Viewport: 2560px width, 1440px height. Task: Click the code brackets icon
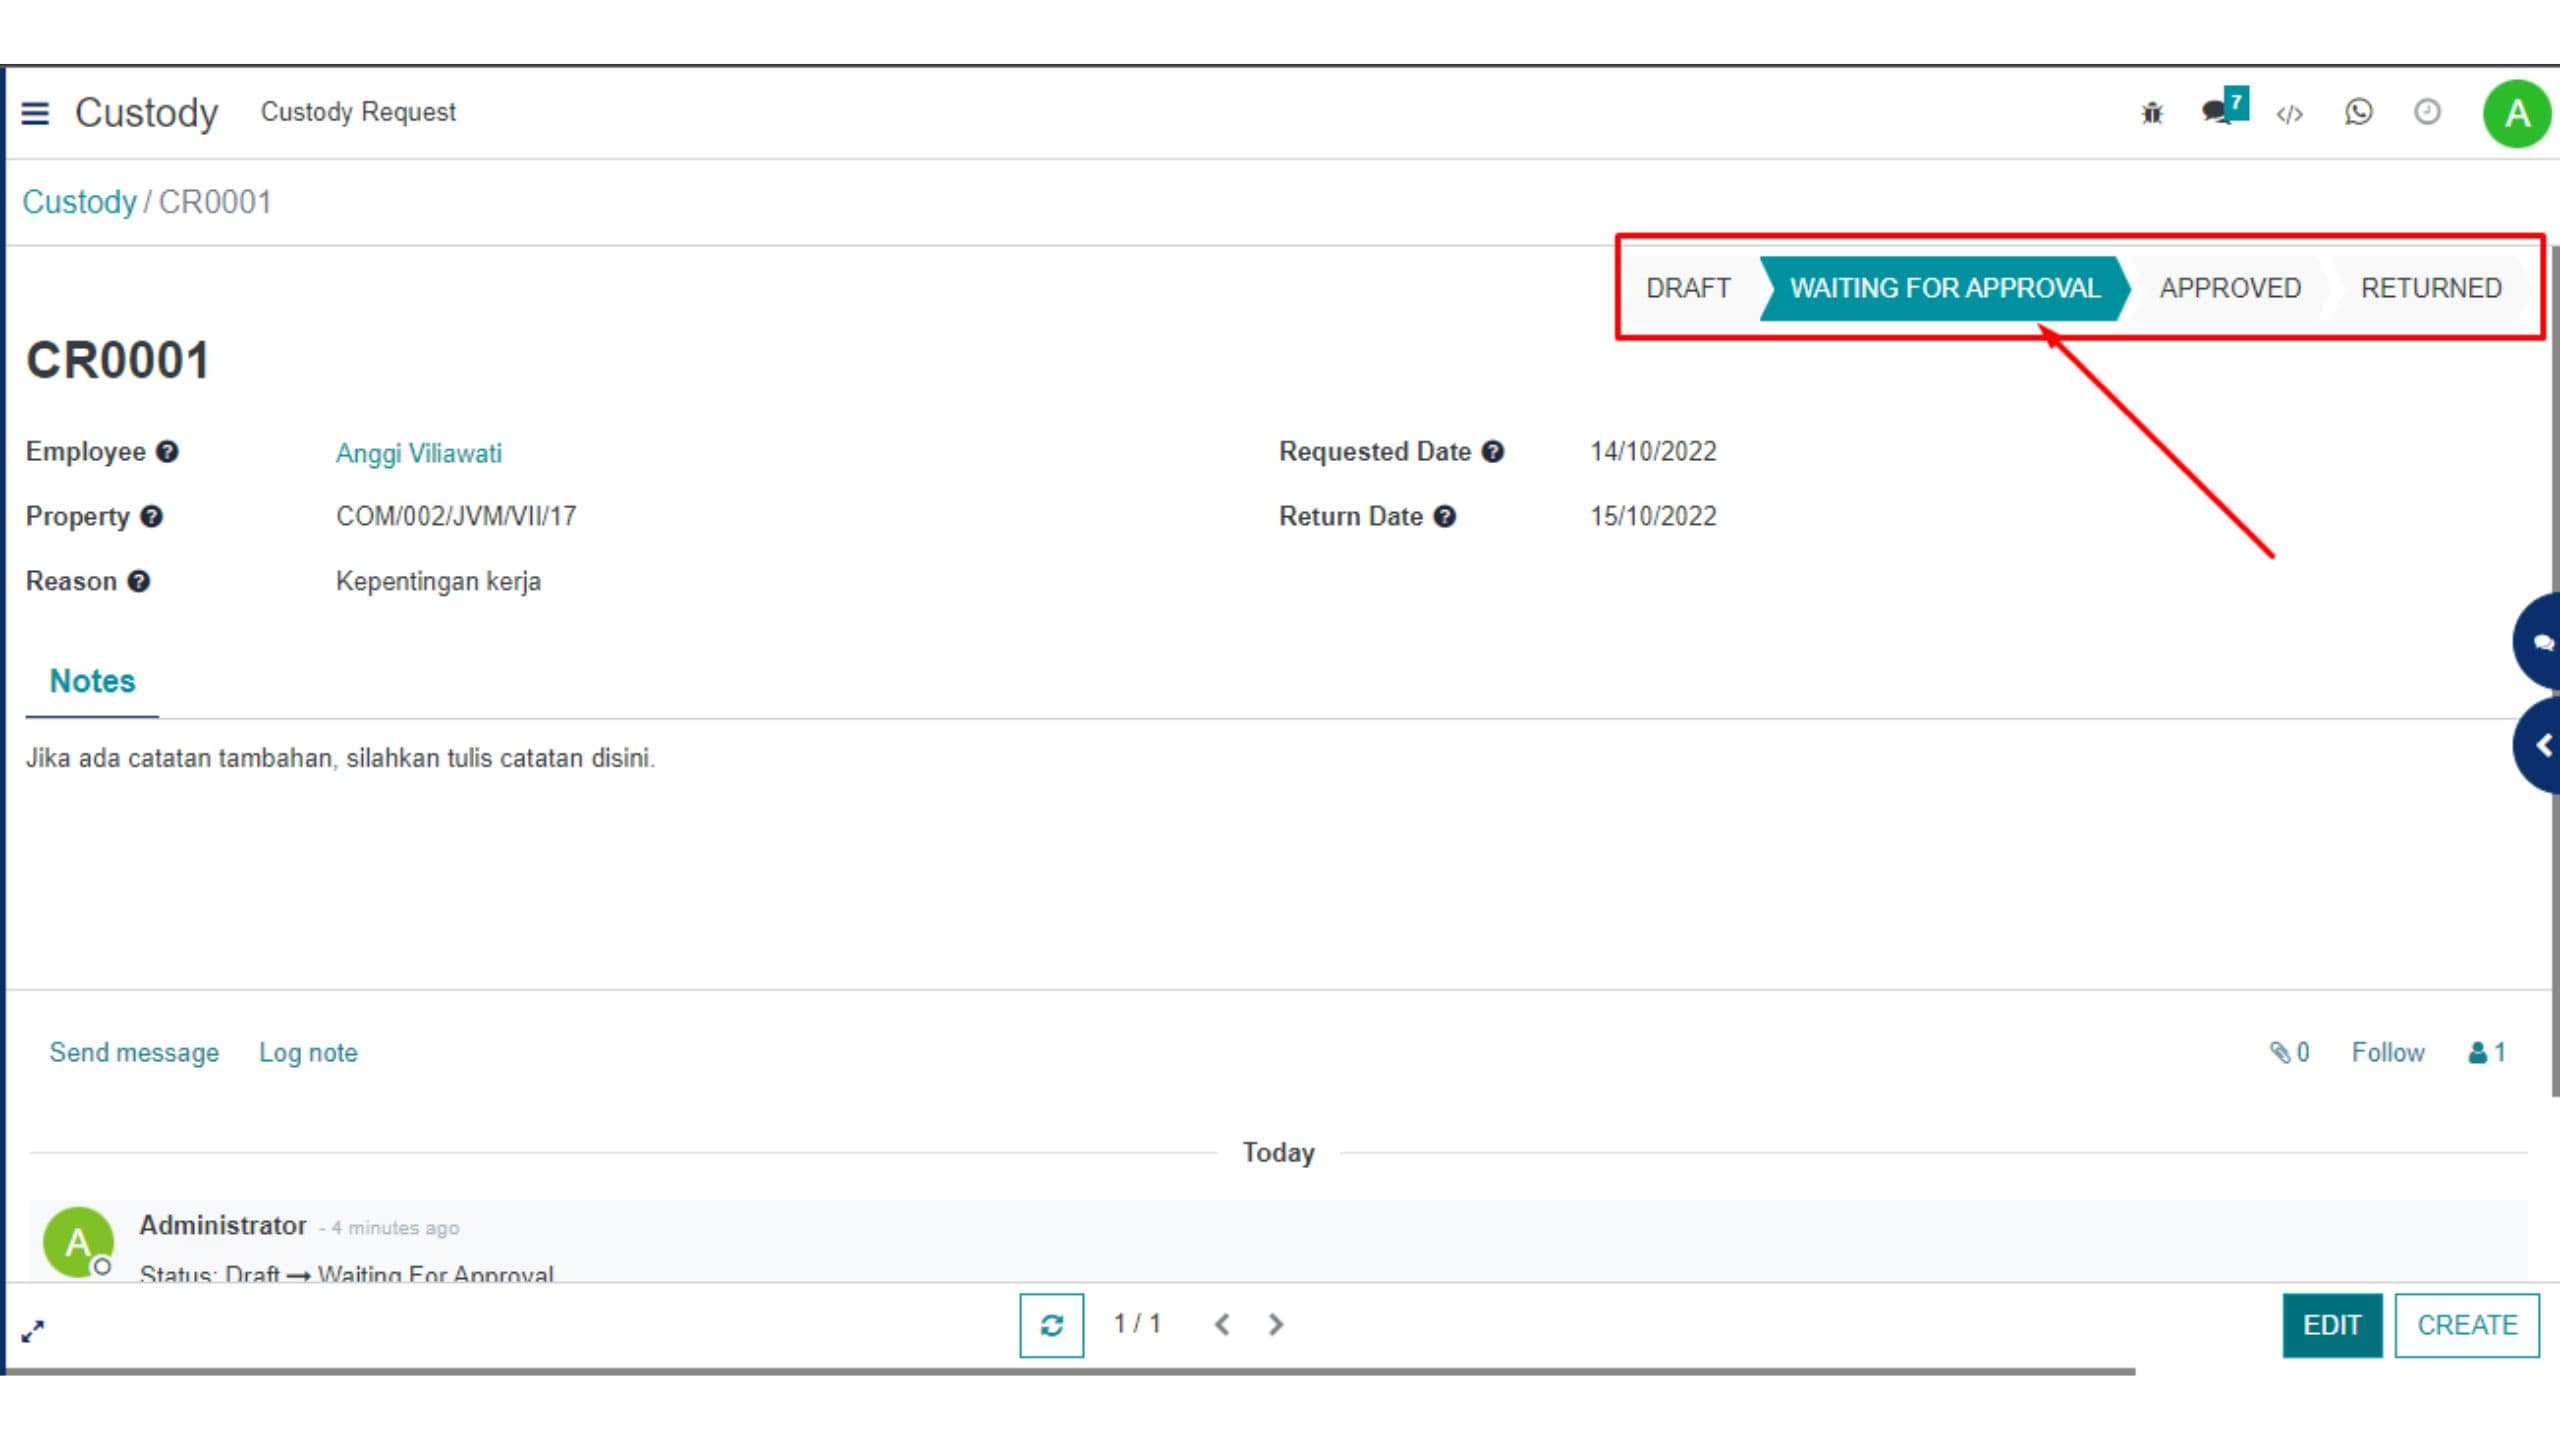(2289, 114)
